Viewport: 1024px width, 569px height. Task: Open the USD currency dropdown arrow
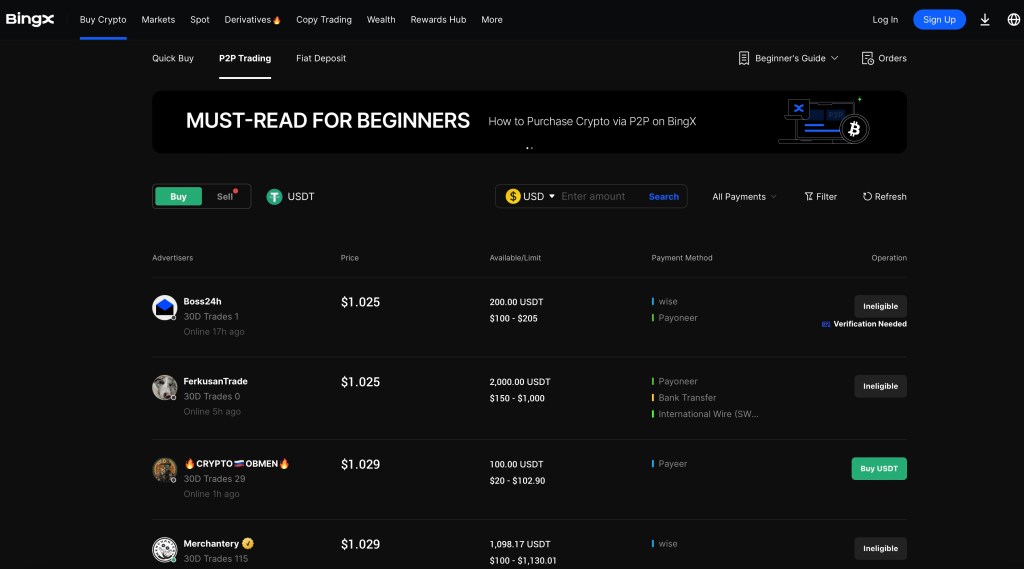point(552,197)
